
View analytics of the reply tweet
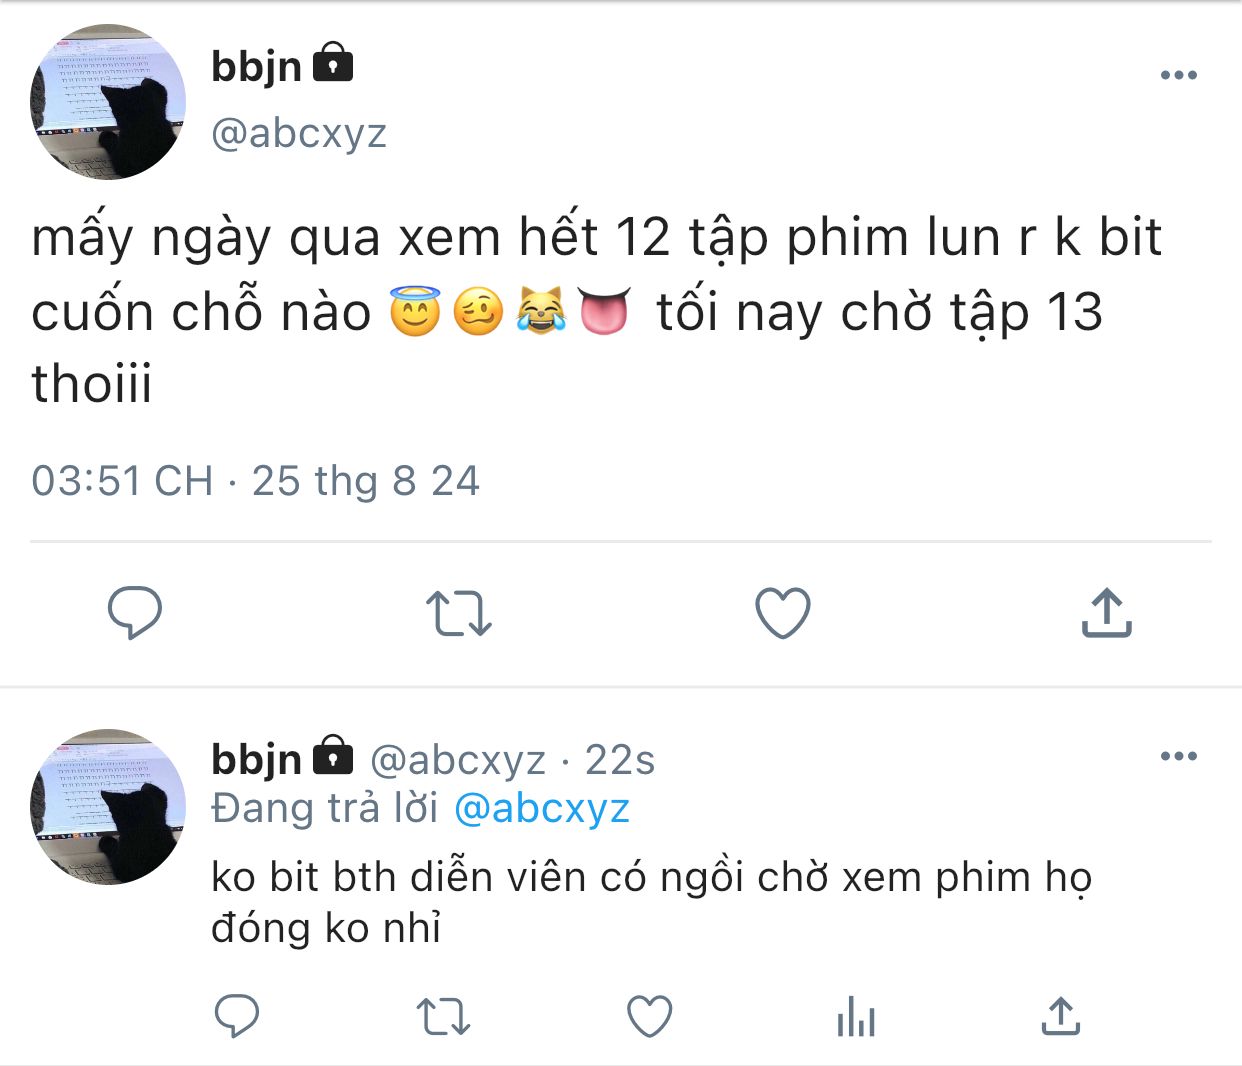856,1017
